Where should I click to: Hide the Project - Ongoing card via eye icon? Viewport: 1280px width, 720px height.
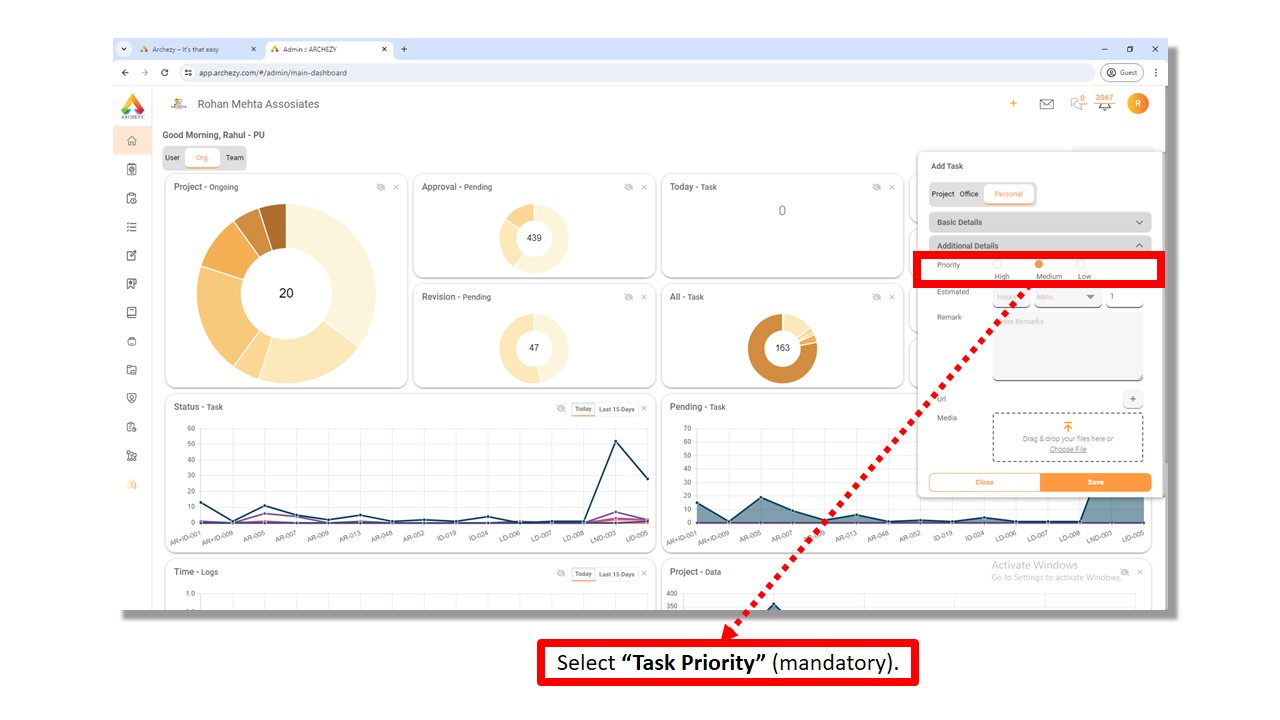[x=381, y=187]
